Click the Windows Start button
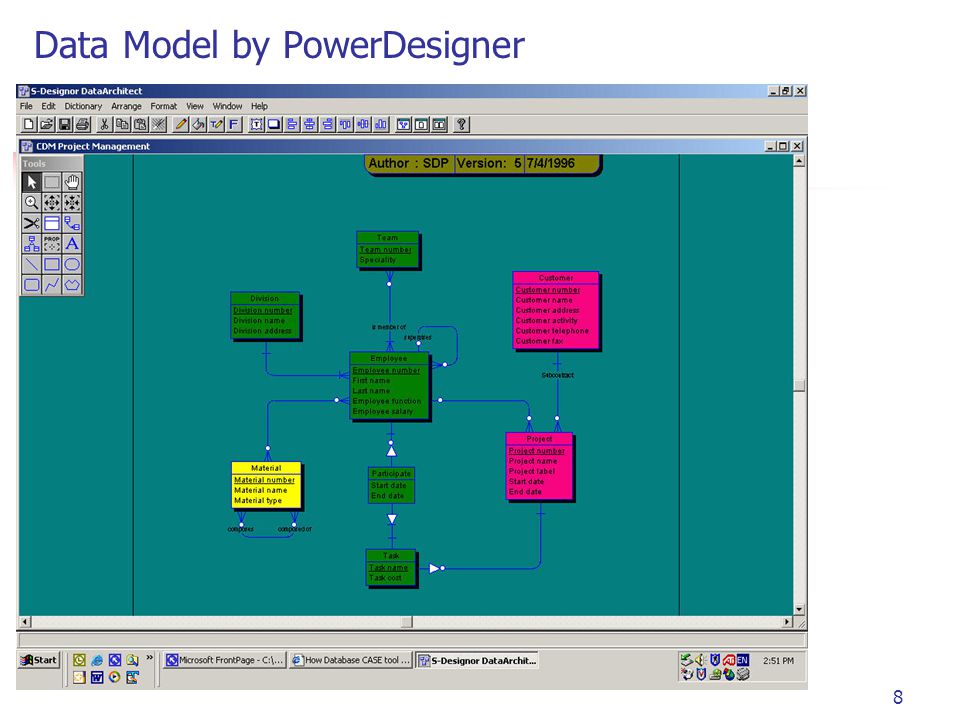Viewport: 960px width, 720px height. (x=39, y=660)
